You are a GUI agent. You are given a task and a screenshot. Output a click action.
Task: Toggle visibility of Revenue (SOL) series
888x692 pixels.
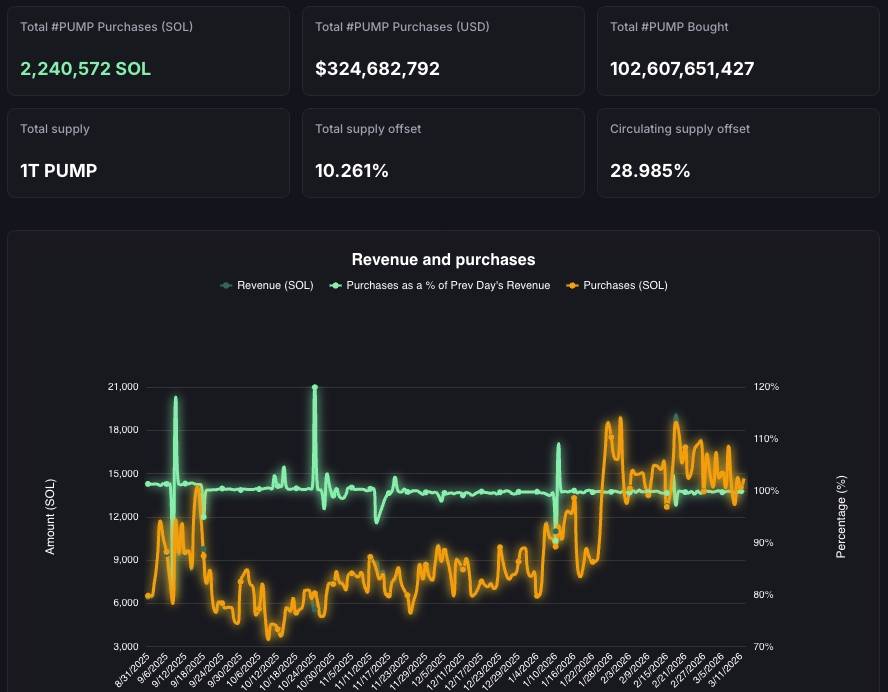tap(264, 285)
